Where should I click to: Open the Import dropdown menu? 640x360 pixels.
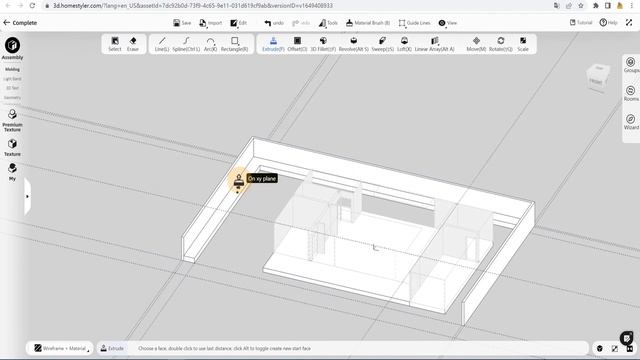point(211,23)
